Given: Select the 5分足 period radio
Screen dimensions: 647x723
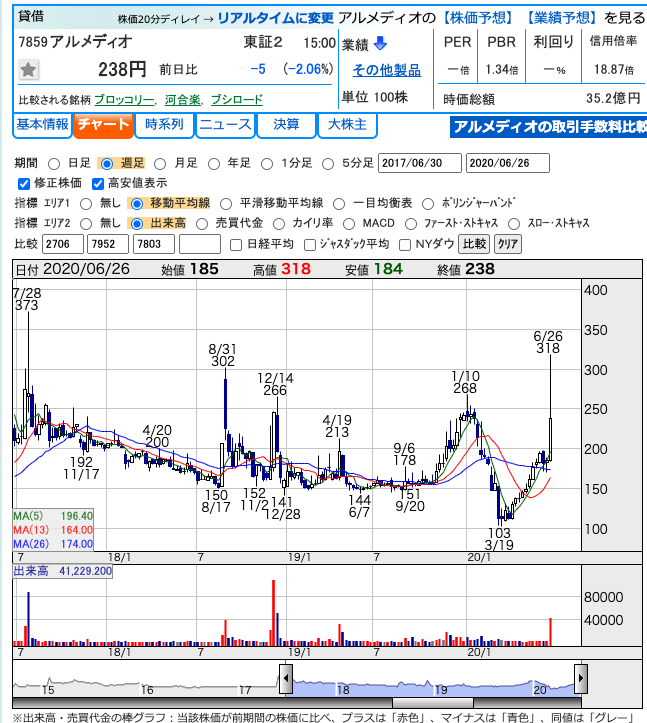Looking at the screenshot, I should [328, 164].
